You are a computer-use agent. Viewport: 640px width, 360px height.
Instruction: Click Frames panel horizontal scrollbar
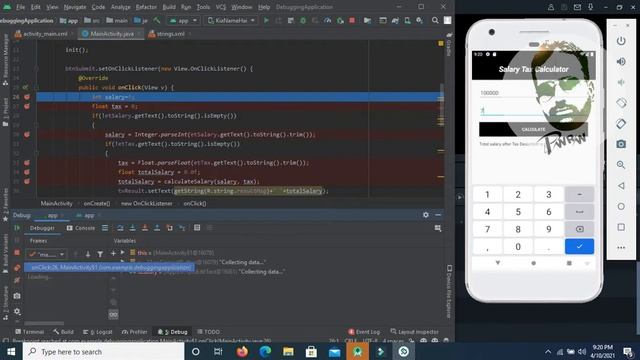click(x=45, y=323)
